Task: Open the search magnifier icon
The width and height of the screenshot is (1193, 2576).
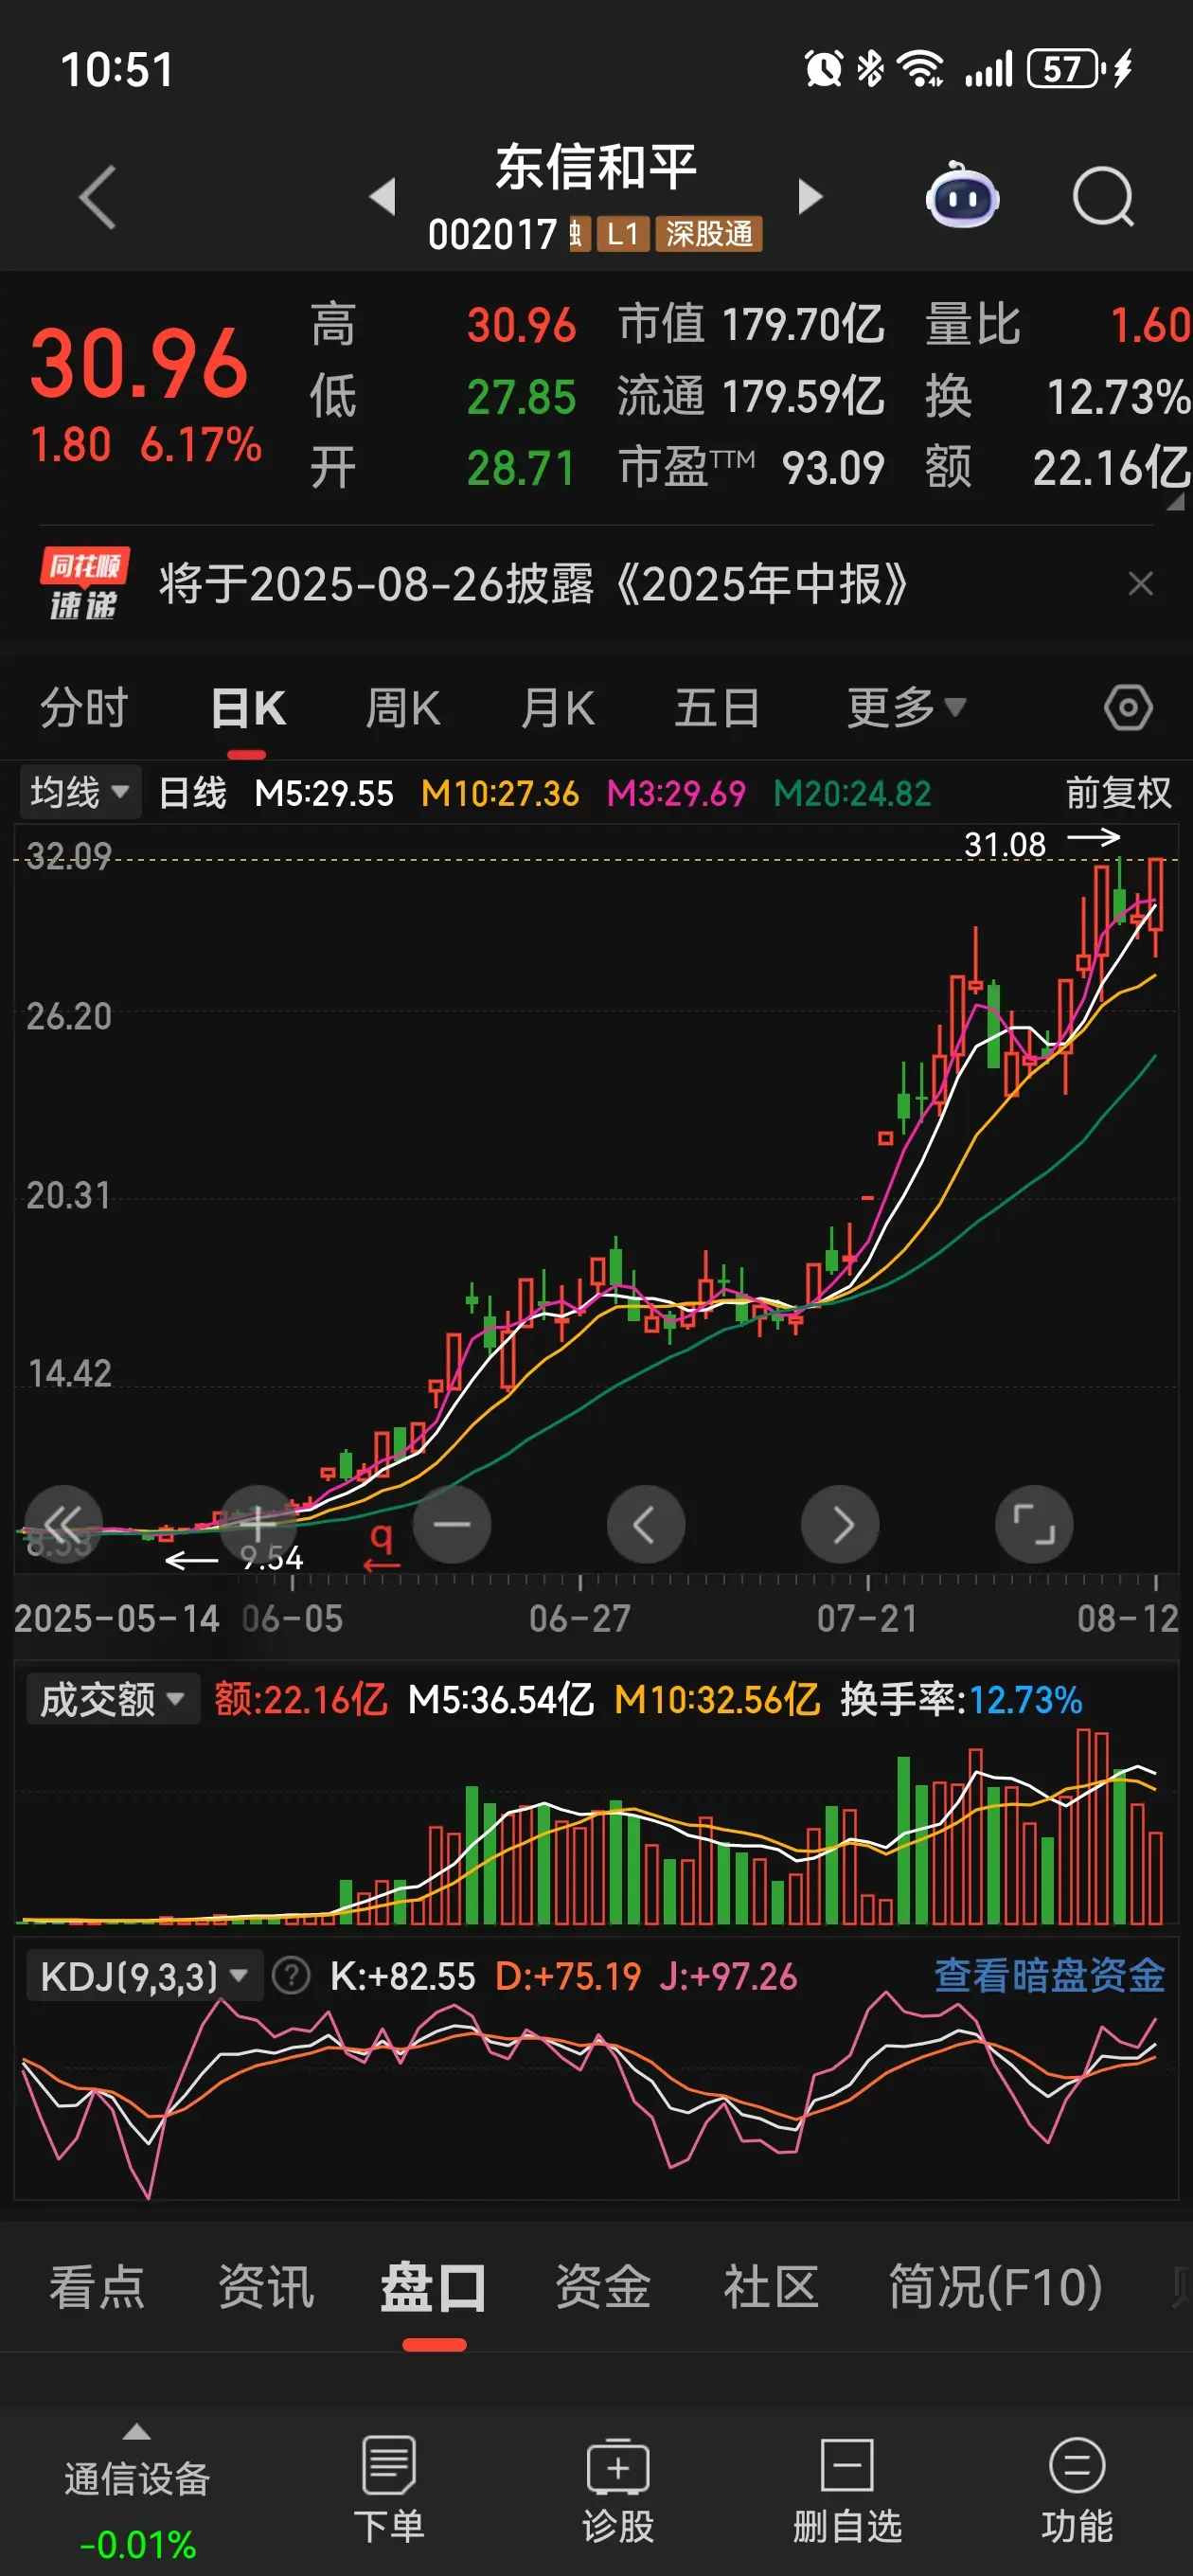Action: tap(1103, 197)
